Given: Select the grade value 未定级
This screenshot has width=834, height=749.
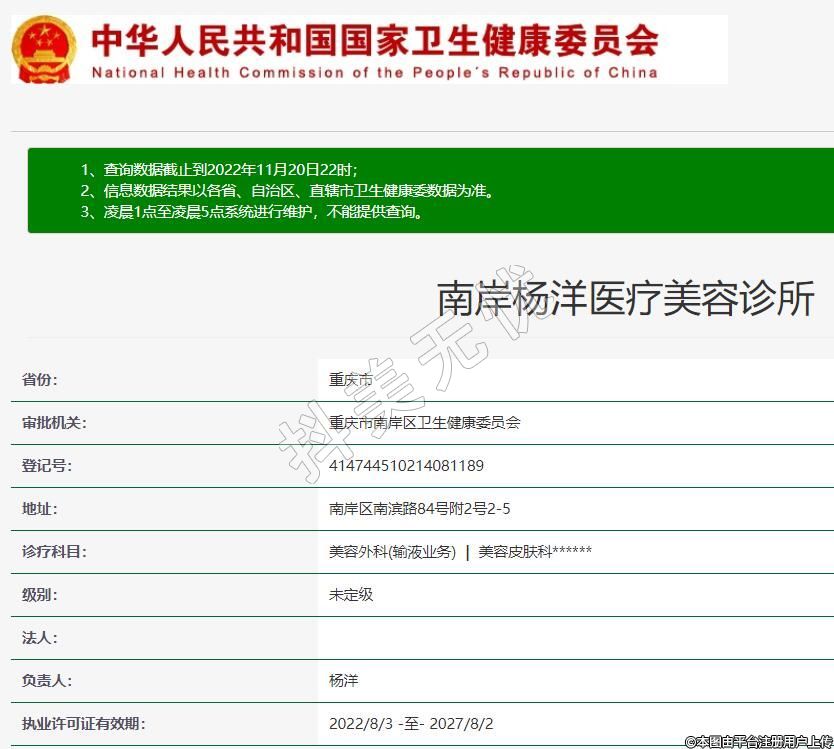Looking at the screenshot, I should coord(350,595).
